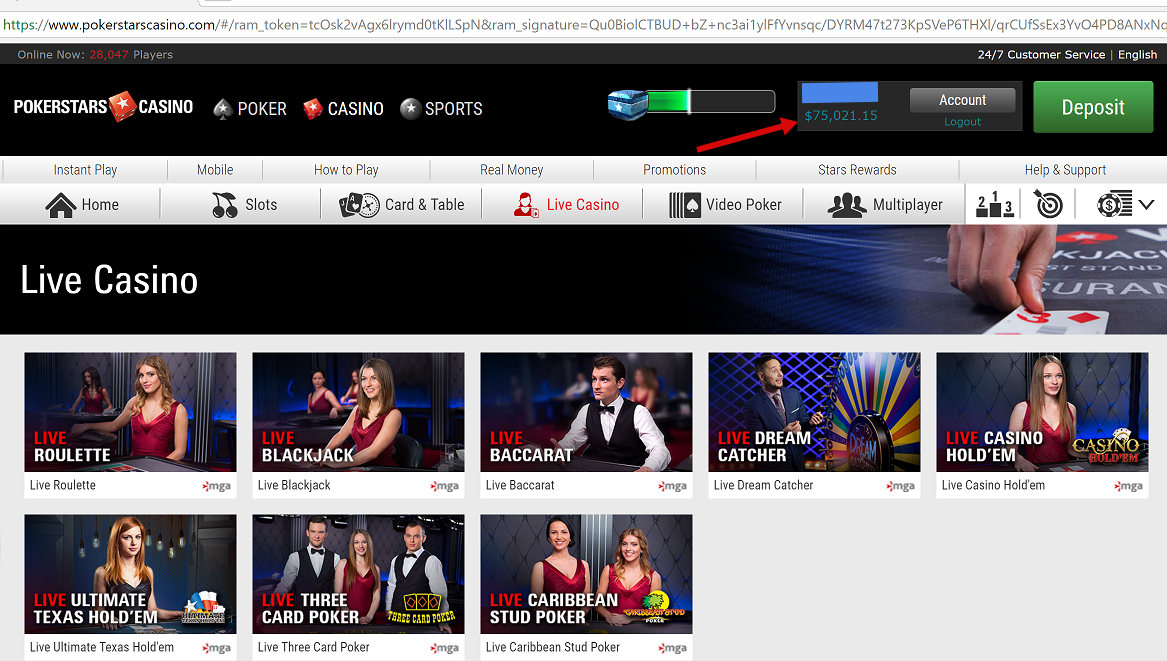The height and width of the screenshot is (661, 1167).
Task: Change language via English link
Action: click(x=1137, y=54)
